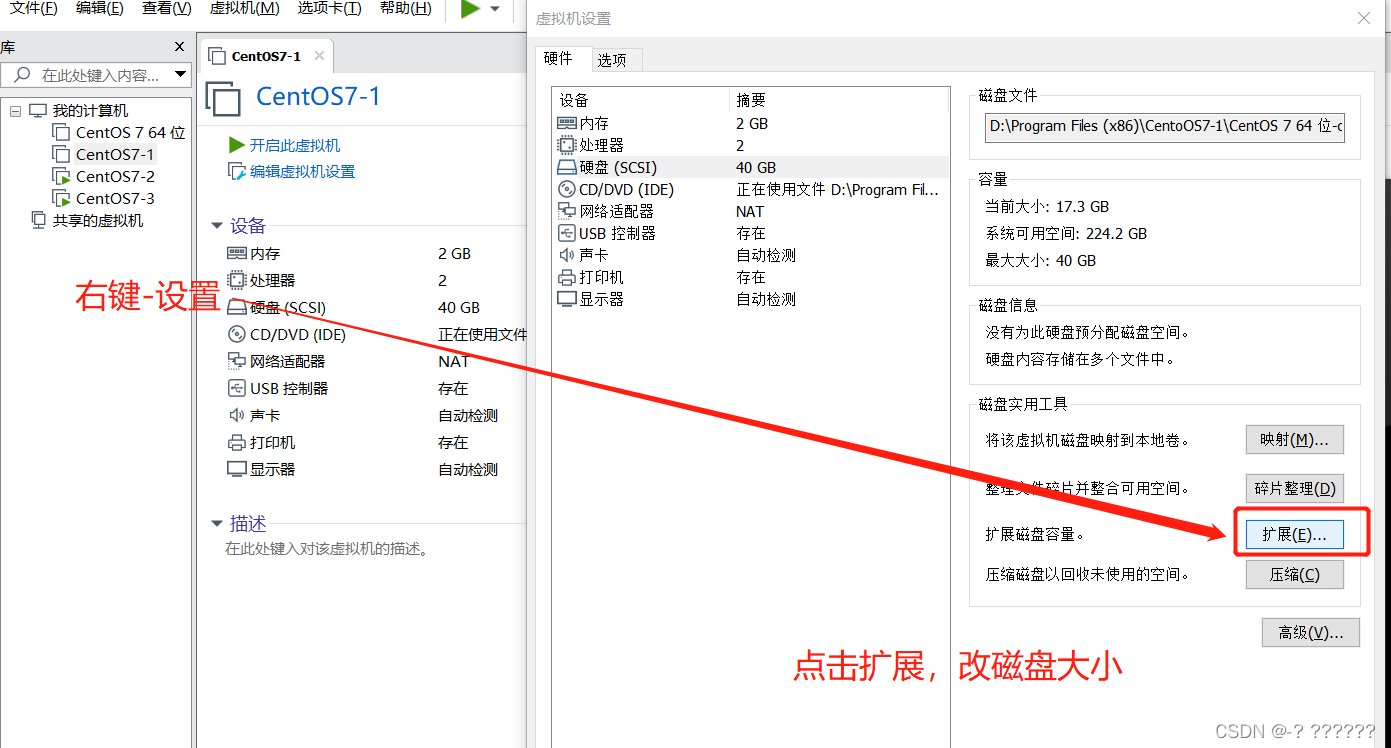Click the CD/DVD (IDE) disc icon in the main window's 设备 list
1391x748 pixels.
pos(237,334)
